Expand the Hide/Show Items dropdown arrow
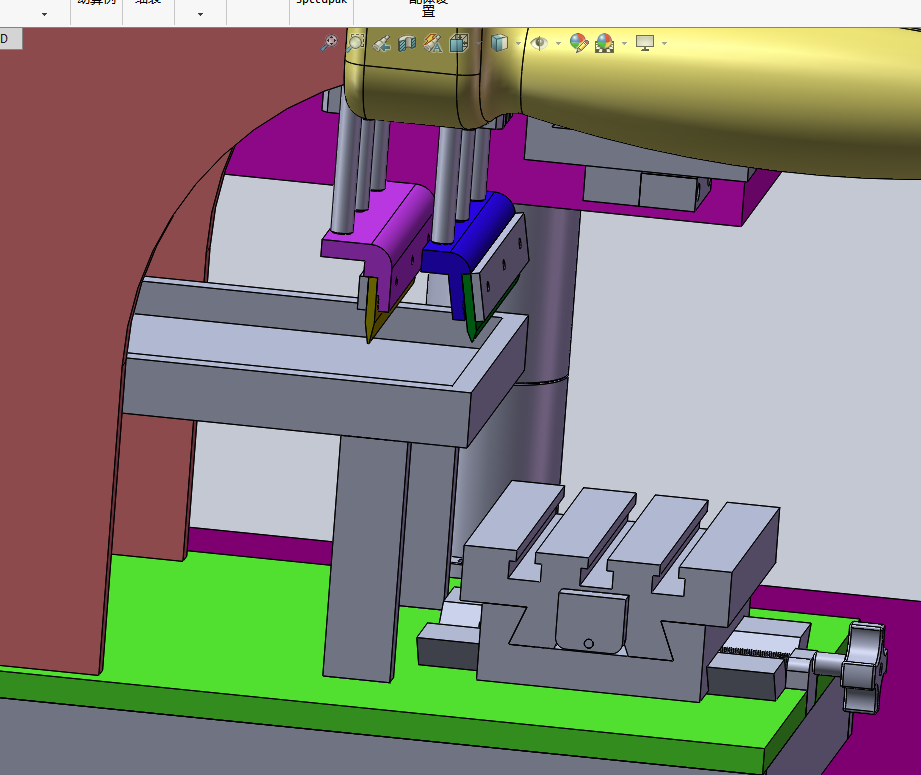 (x=558, y=43)
